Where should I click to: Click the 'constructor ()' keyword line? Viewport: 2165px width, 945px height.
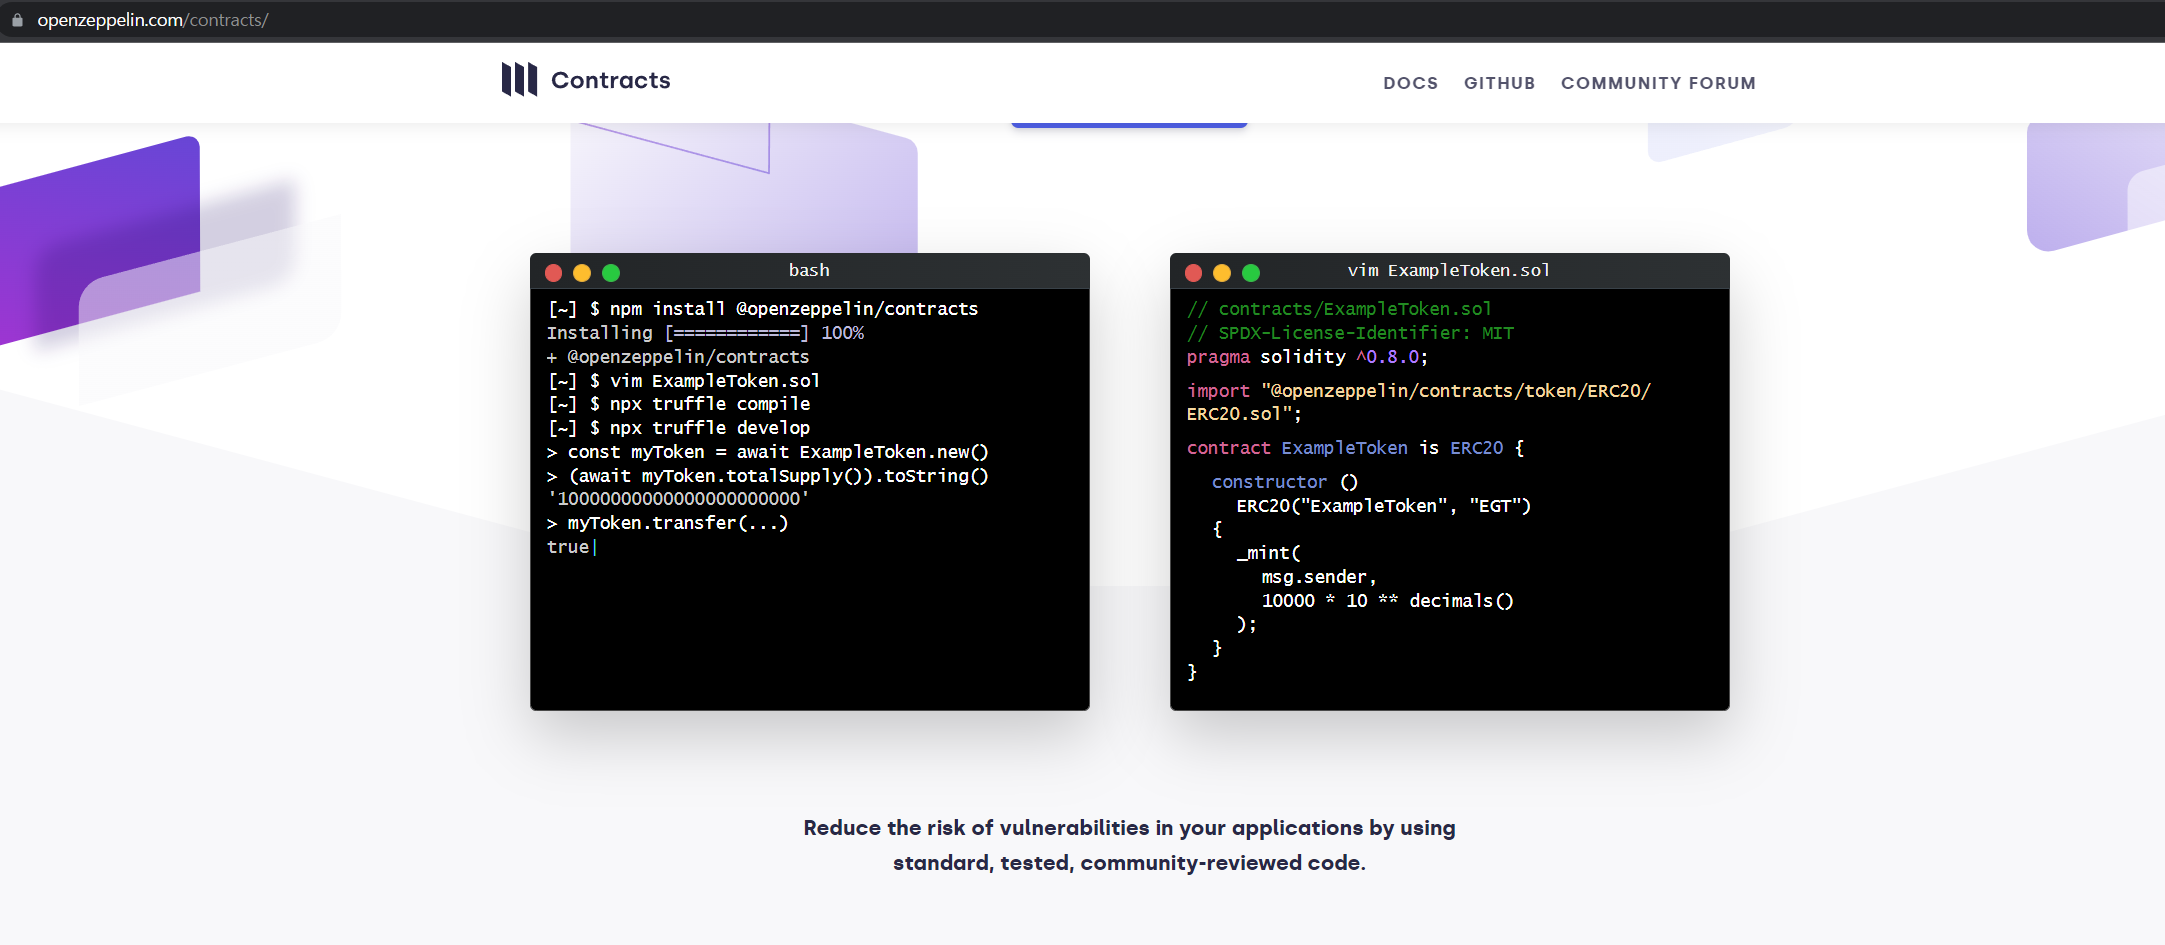point(1285,482)
